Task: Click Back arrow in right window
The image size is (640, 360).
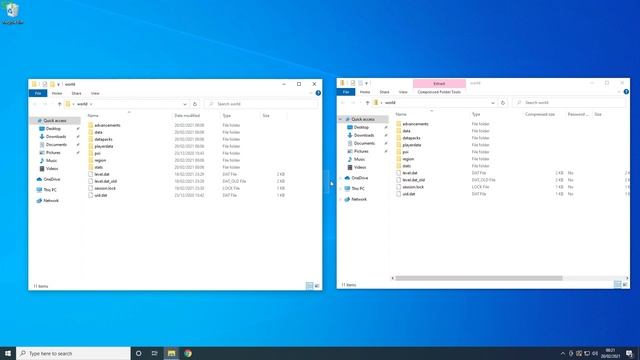Action: point(343,103)
